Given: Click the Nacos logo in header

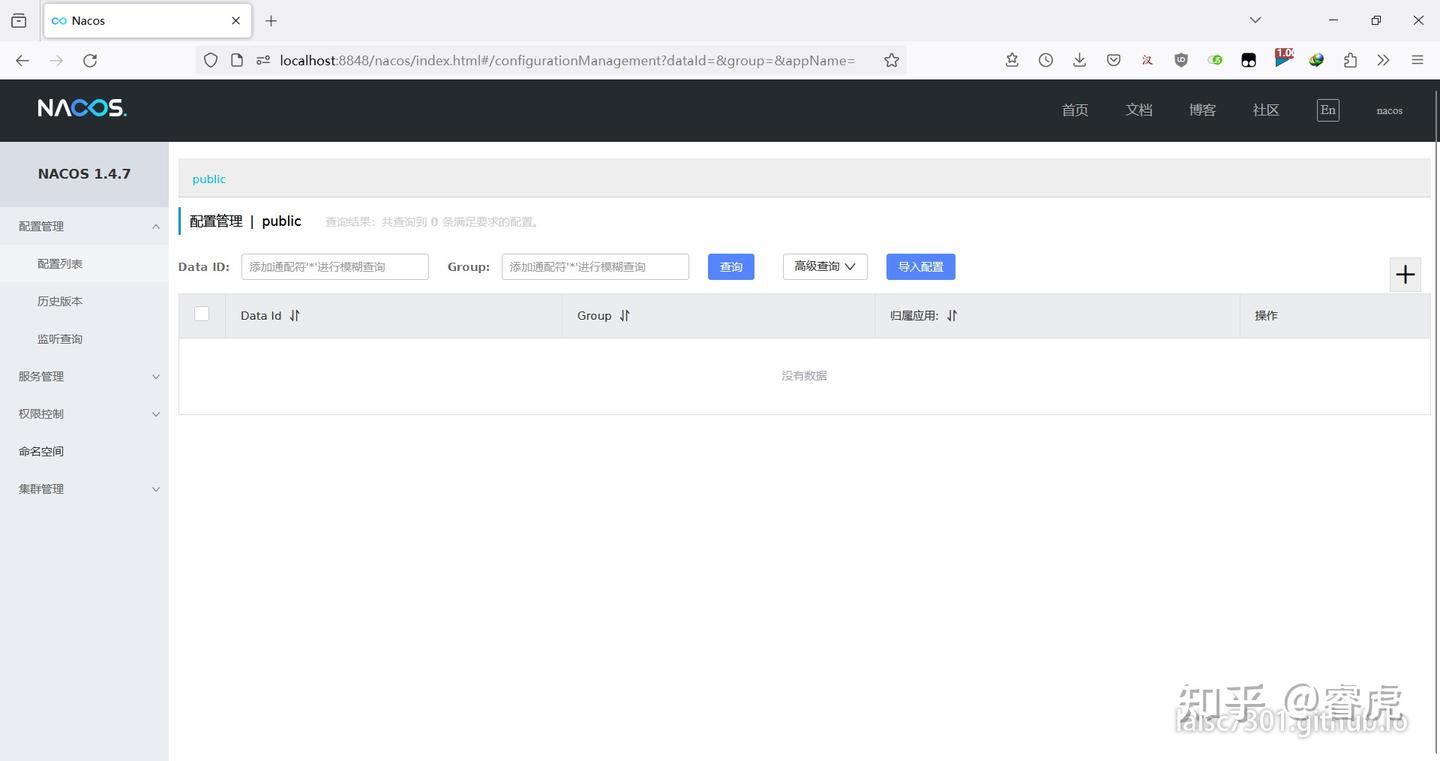Looking at the screenshot, I should (x=82, y=108).
